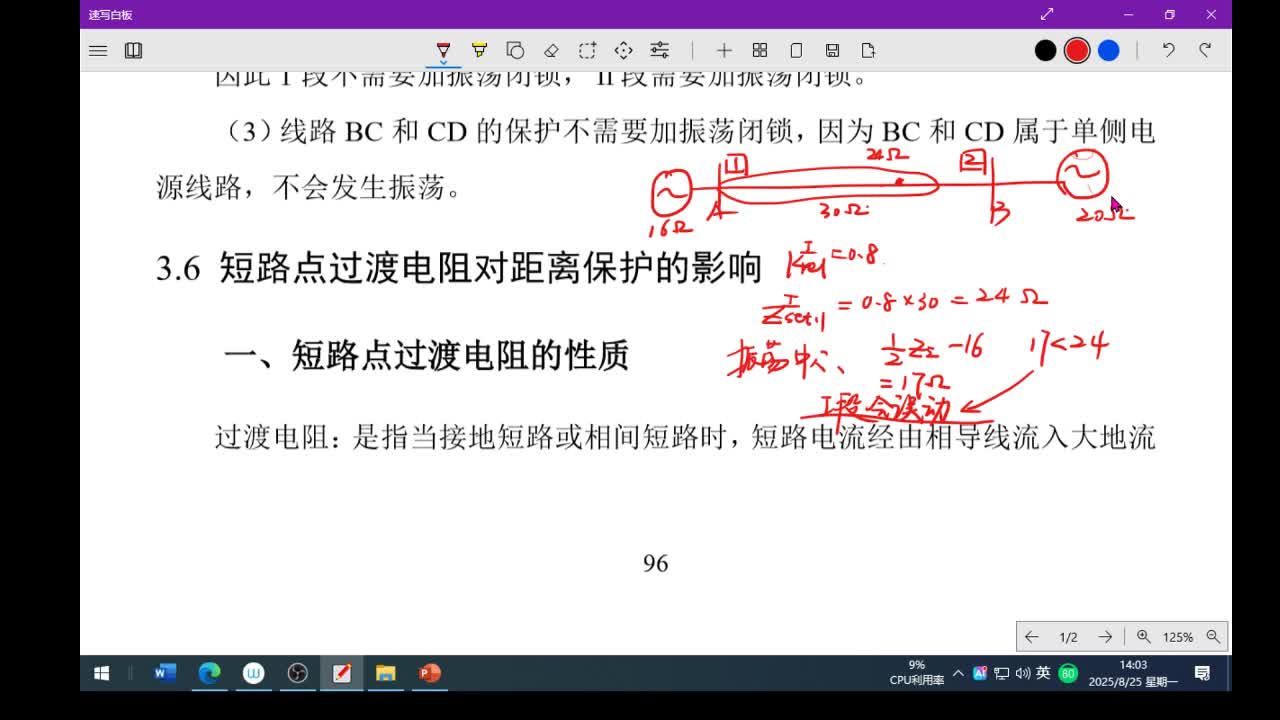
Task: Select the red pen tool
Action: [x=443, y=50]
